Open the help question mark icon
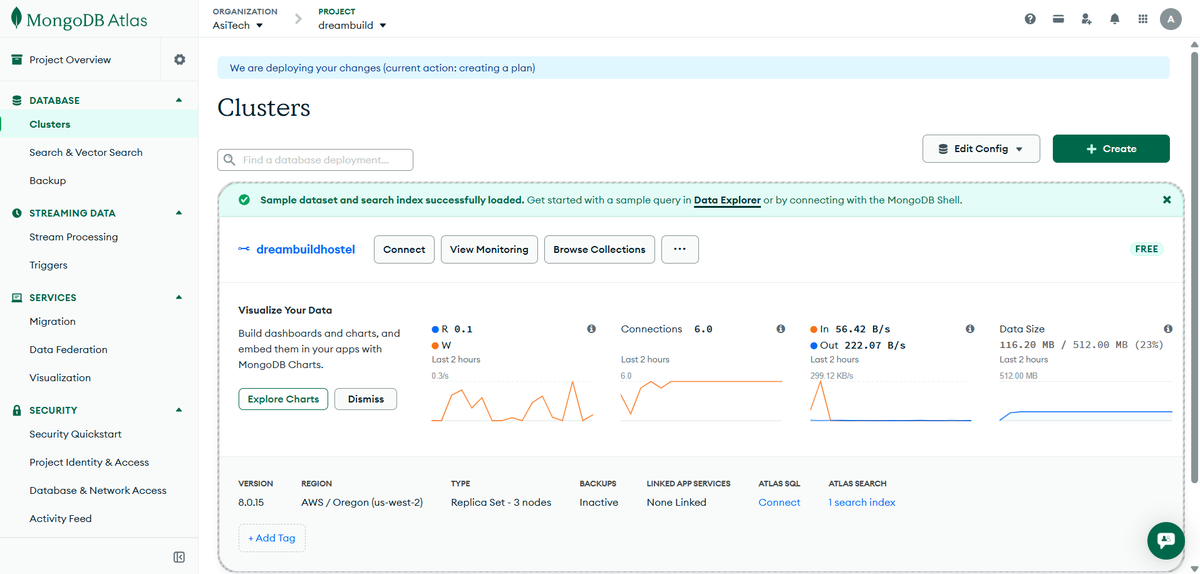Image resolution: width=1200 pixels, height=574 pixels. [1030, 20]
